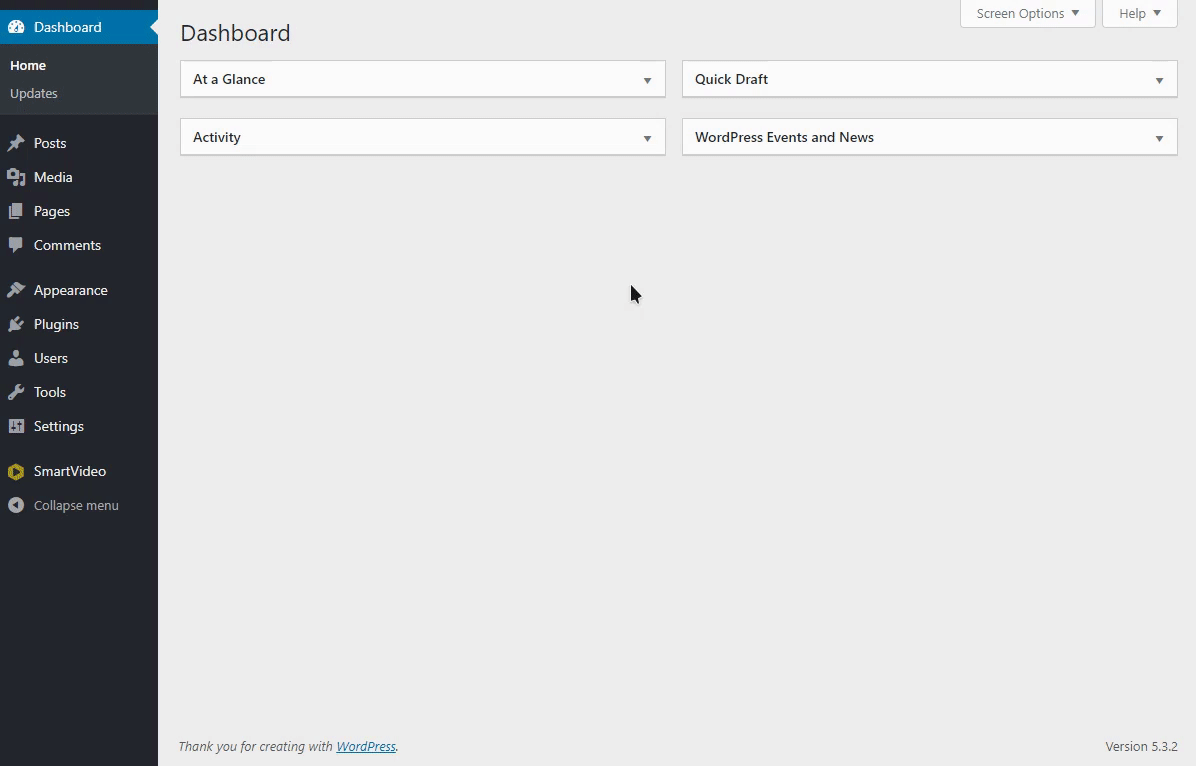Expand the At a Glance widget arrow
Screen dimensions: 1196x766
click(x=647, y=80)
